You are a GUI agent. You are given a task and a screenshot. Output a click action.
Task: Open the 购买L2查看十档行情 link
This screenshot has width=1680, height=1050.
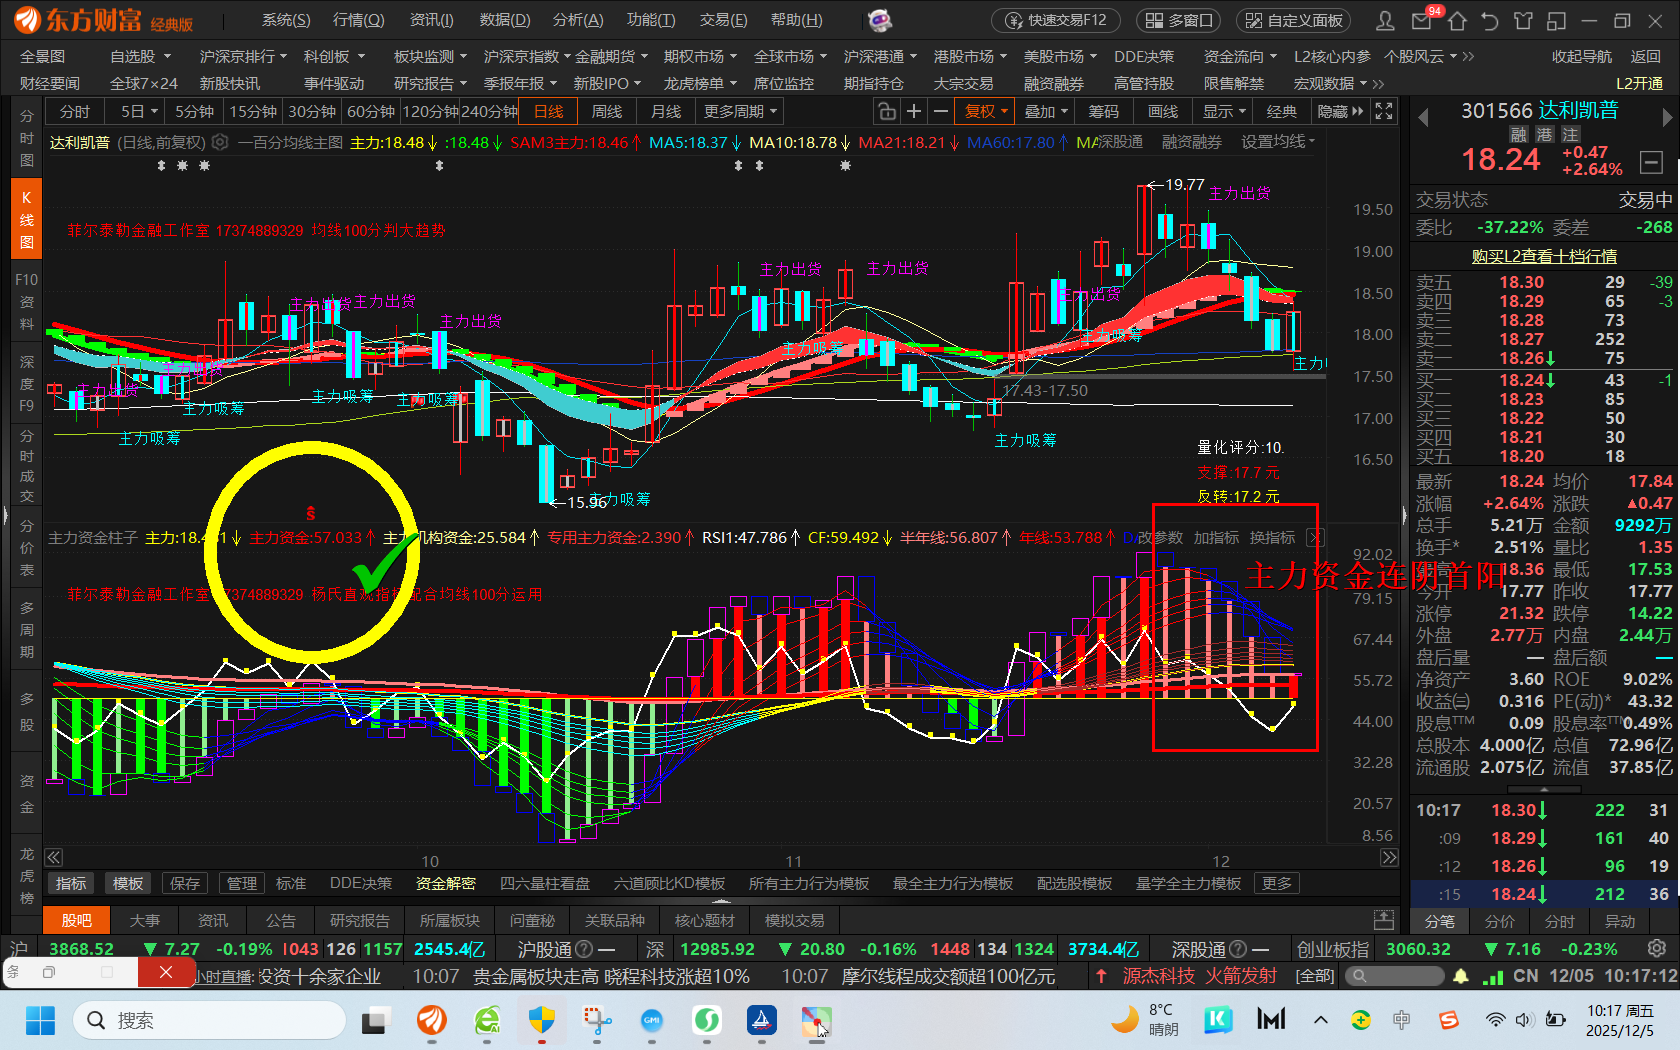1544,256
